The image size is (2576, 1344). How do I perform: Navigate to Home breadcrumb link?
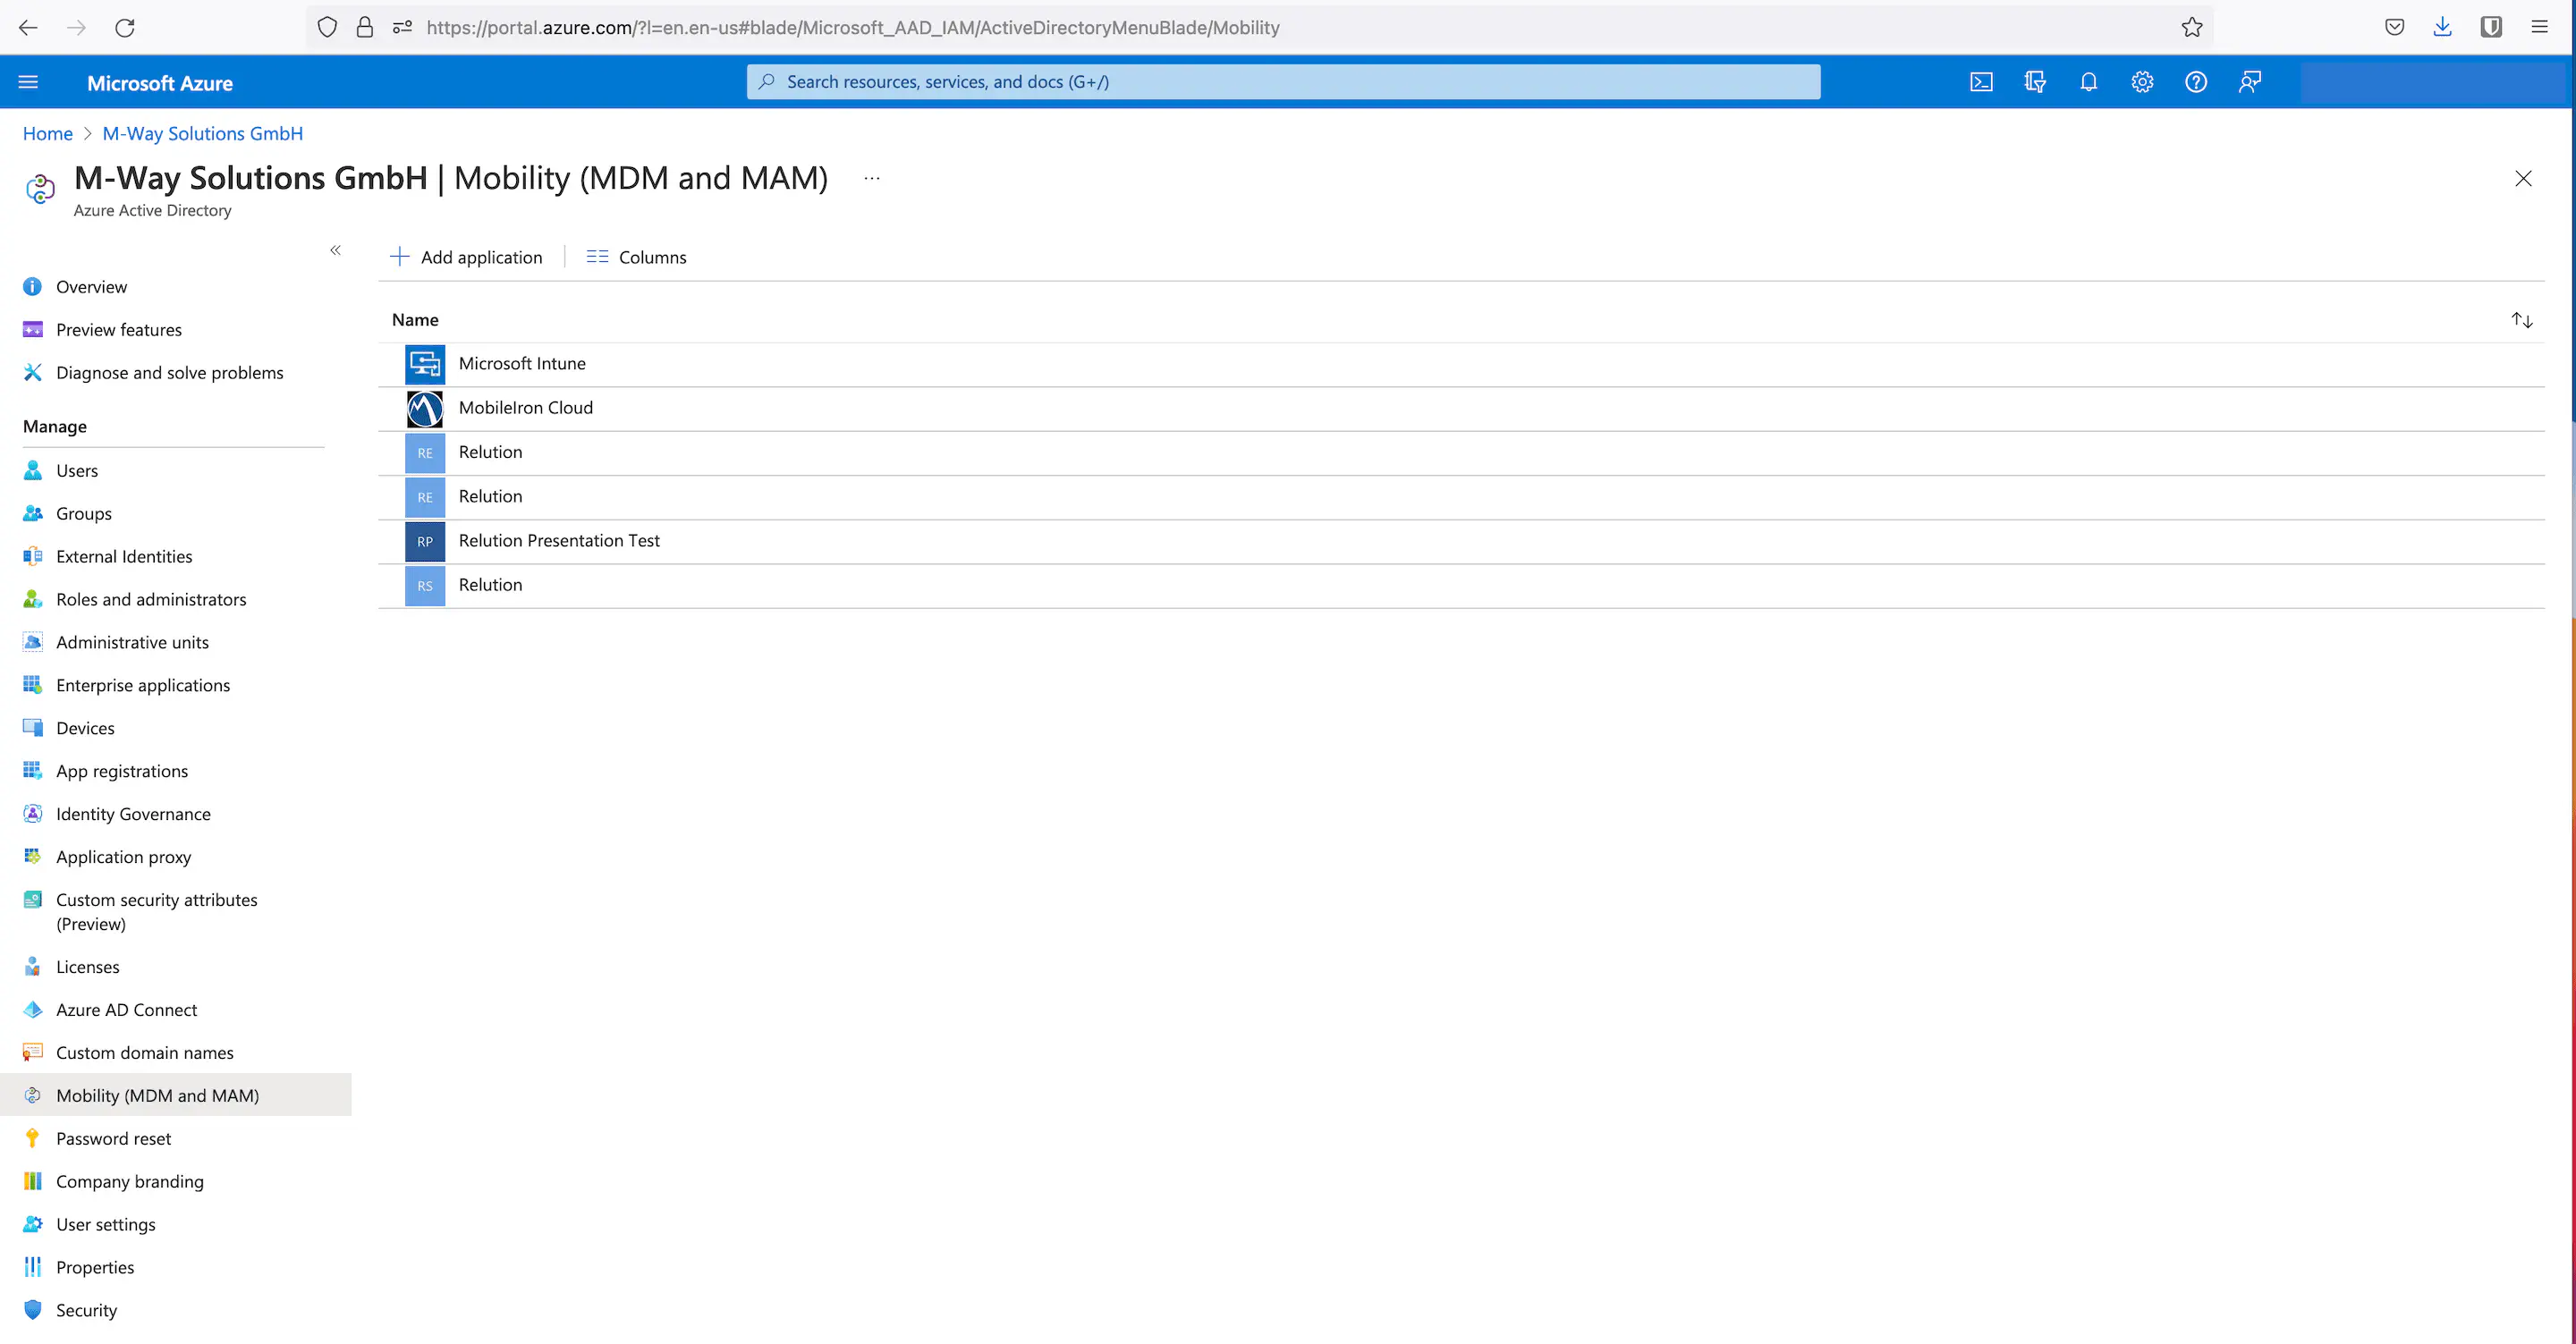47,133
